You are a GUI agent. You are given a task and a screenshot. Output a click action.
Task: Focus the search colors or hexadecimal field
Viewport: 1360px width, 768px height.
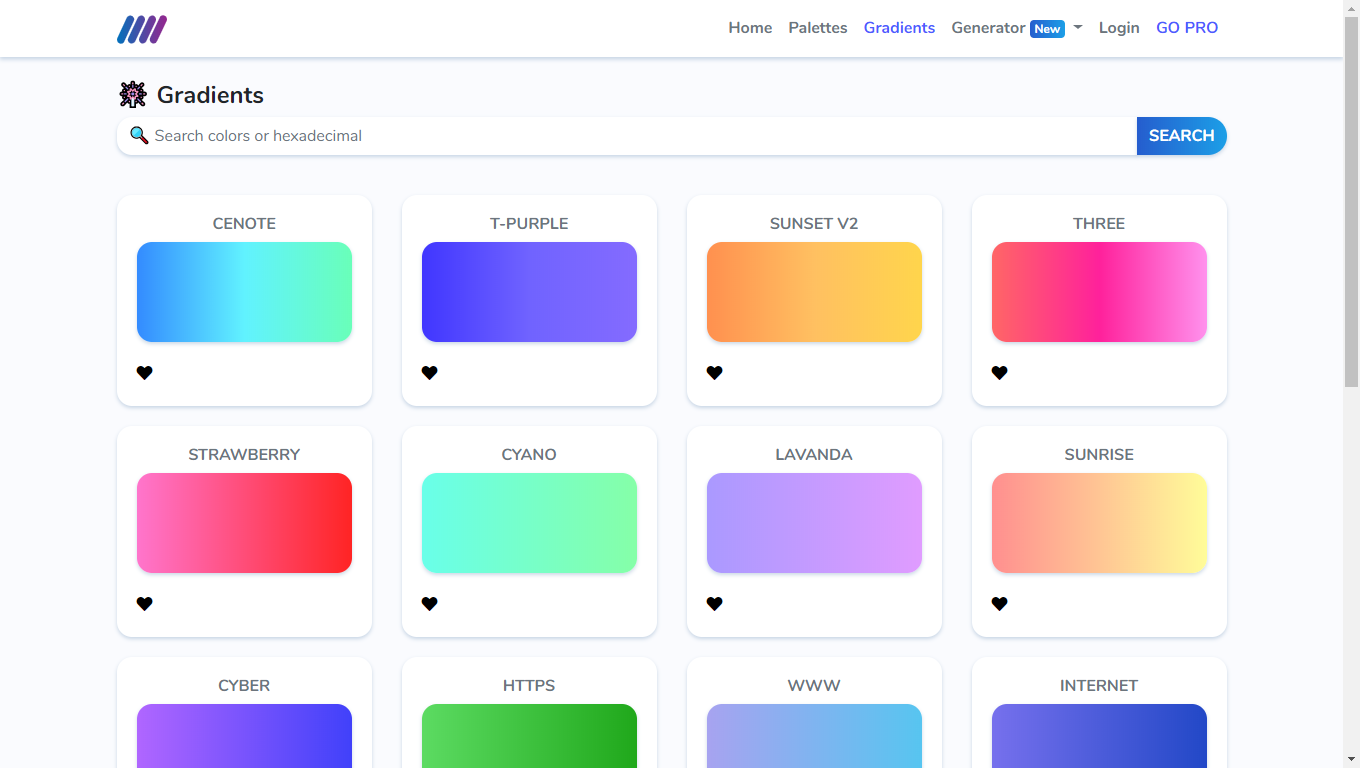(x=640, y=136)
